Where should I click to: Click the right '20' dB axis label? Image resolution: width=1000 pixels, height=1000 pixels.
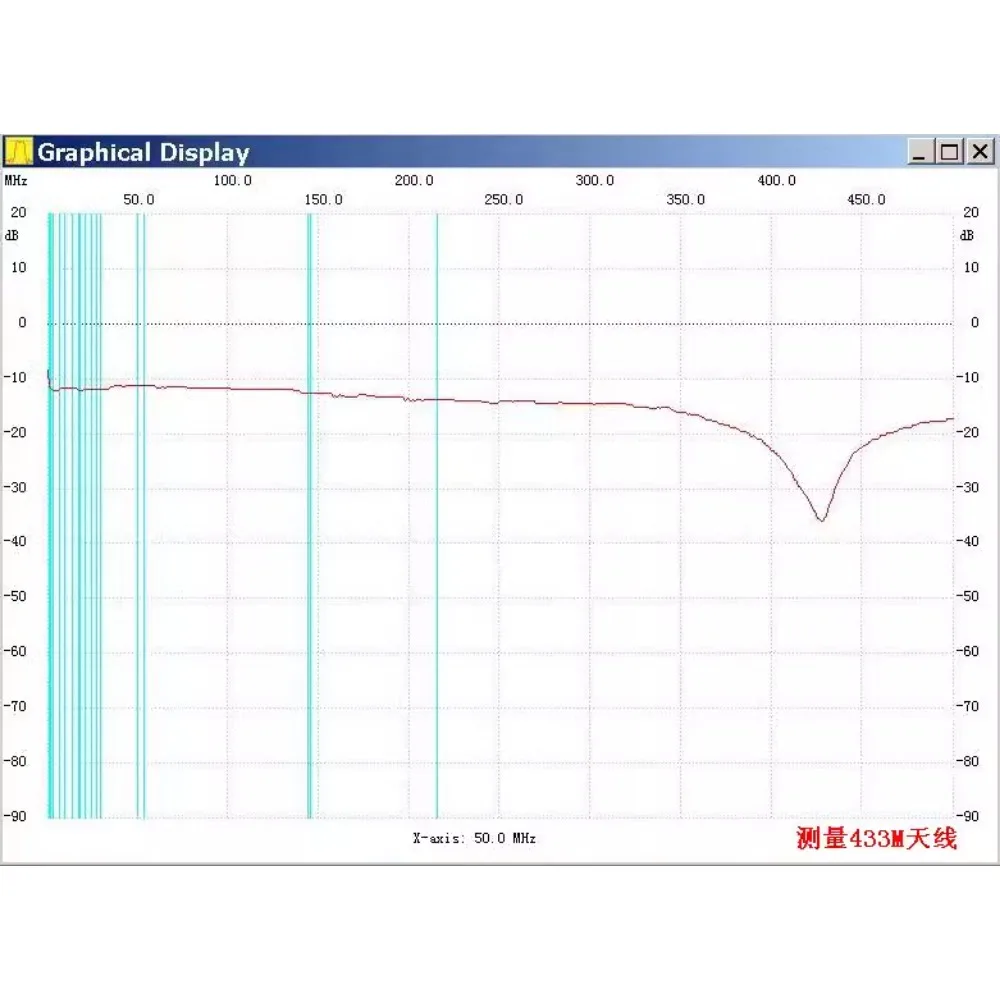click(x=971, y=212)
